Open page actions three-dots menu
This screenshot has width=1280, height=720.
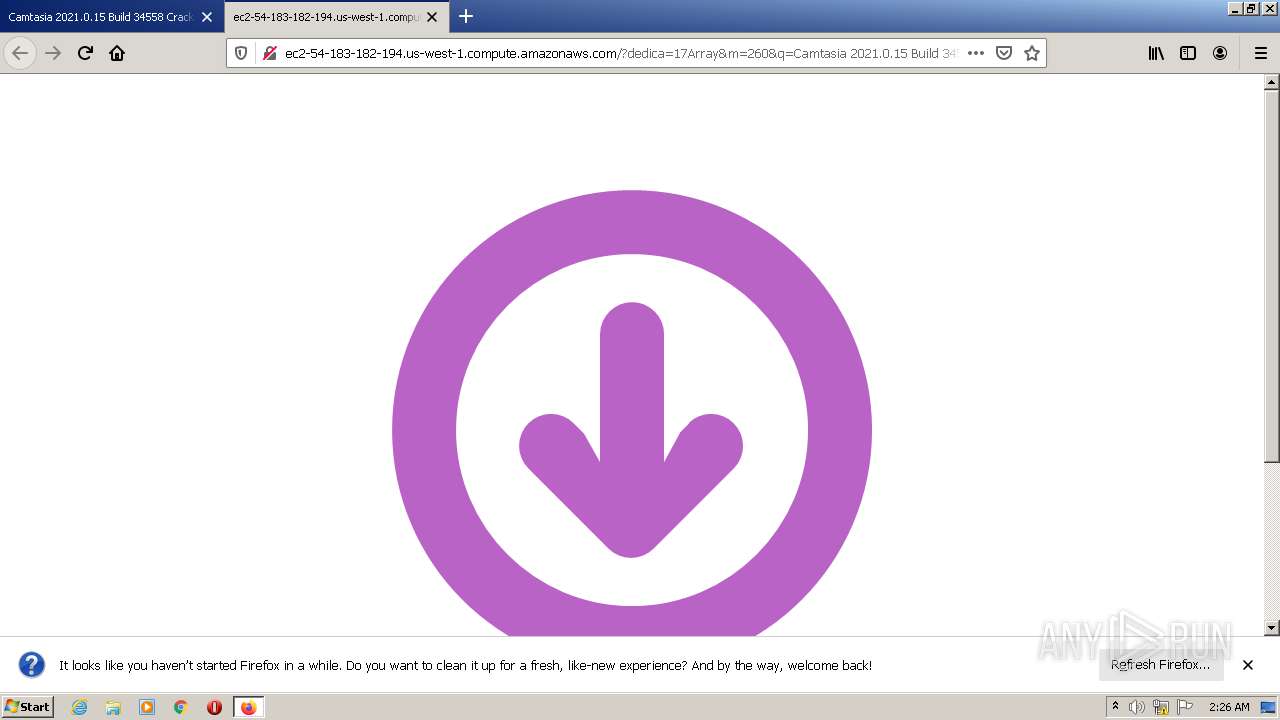coord(976,53)
